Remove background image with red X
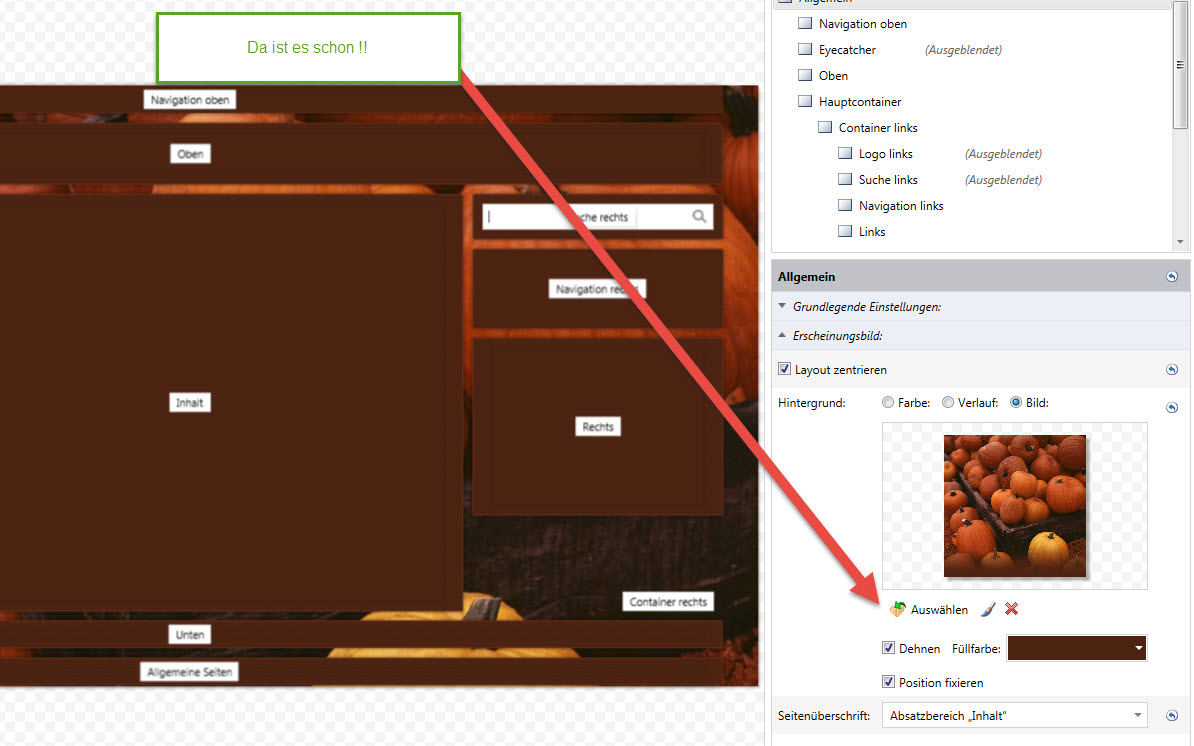This screenshot has width=1194, height=746. coord(1011,609)
